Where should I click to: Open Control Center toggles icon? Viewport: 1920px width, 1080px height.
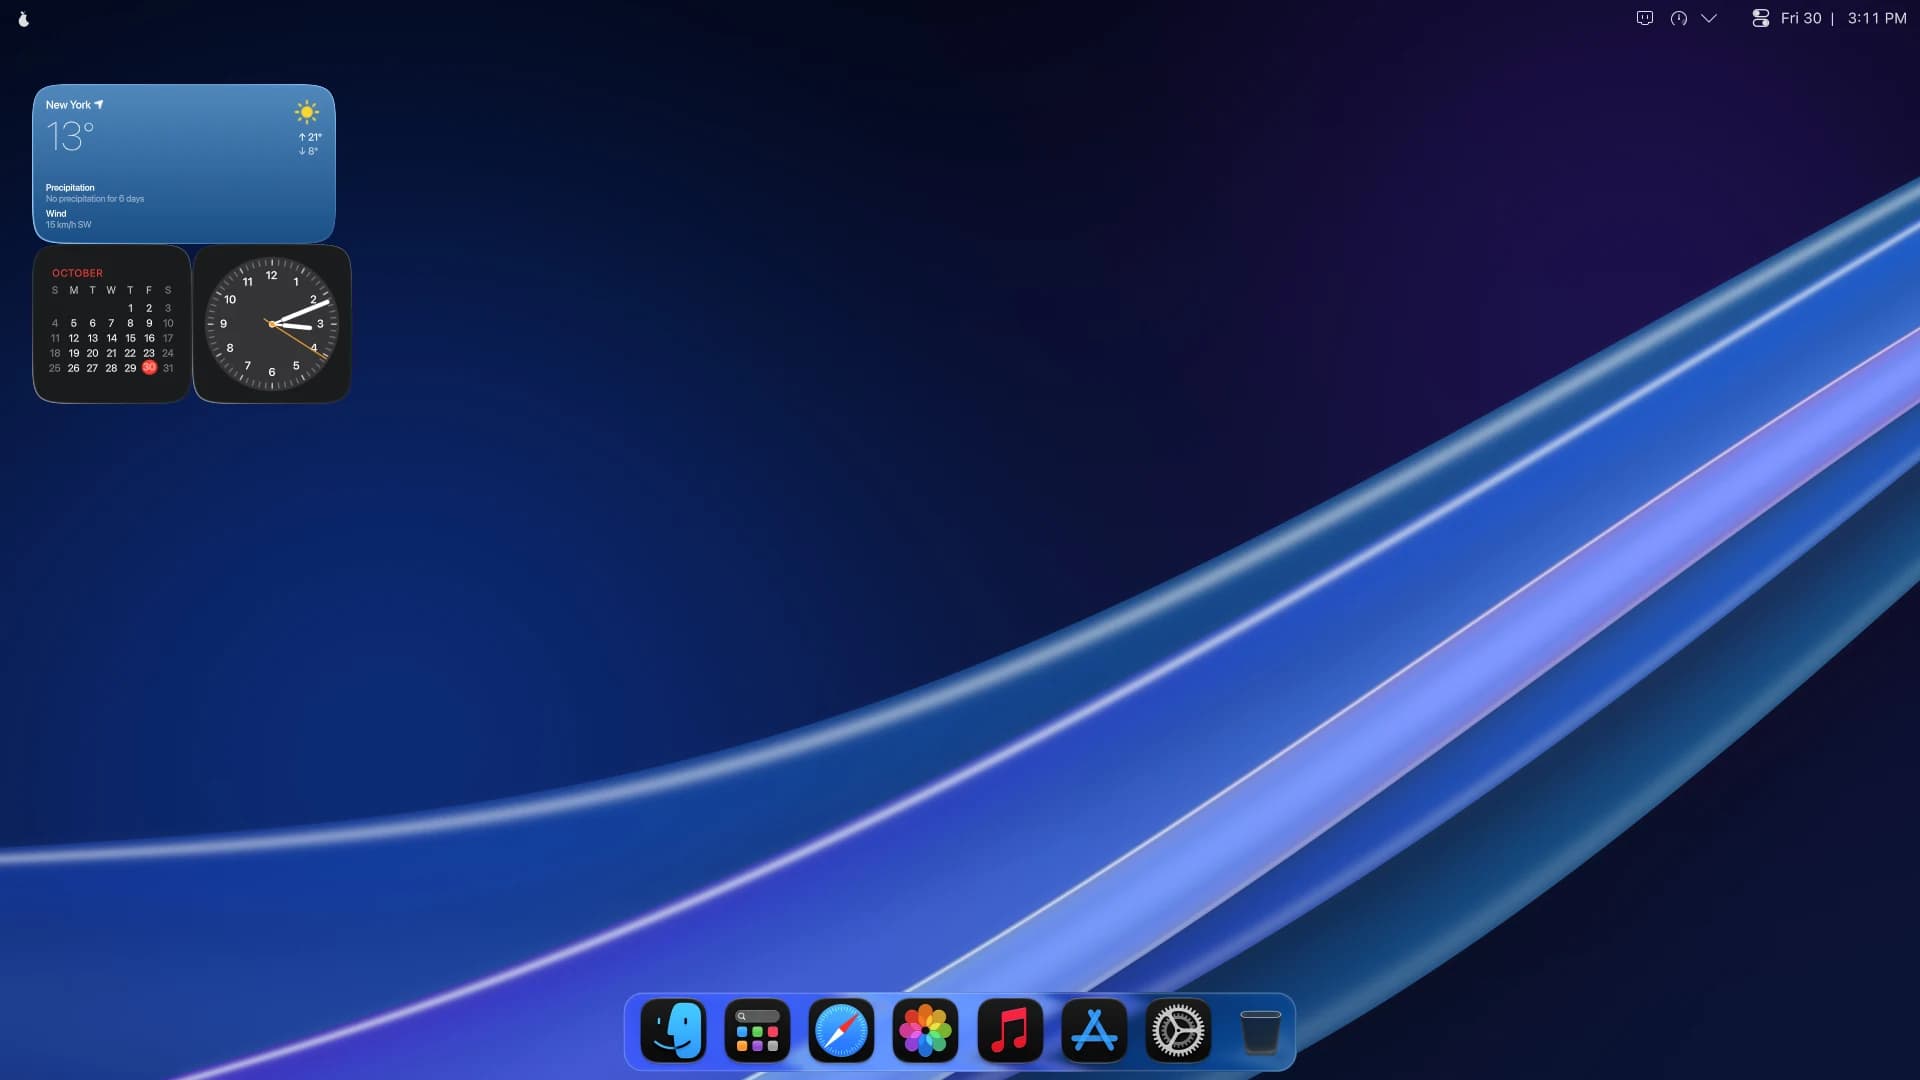tap(1761, 18)
